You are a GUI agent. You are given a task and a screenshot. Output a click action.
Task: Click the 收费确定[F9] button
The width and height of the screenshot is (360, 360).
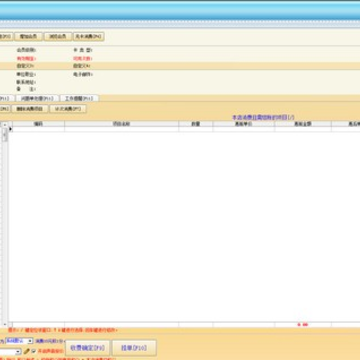[x=87, y=348]
